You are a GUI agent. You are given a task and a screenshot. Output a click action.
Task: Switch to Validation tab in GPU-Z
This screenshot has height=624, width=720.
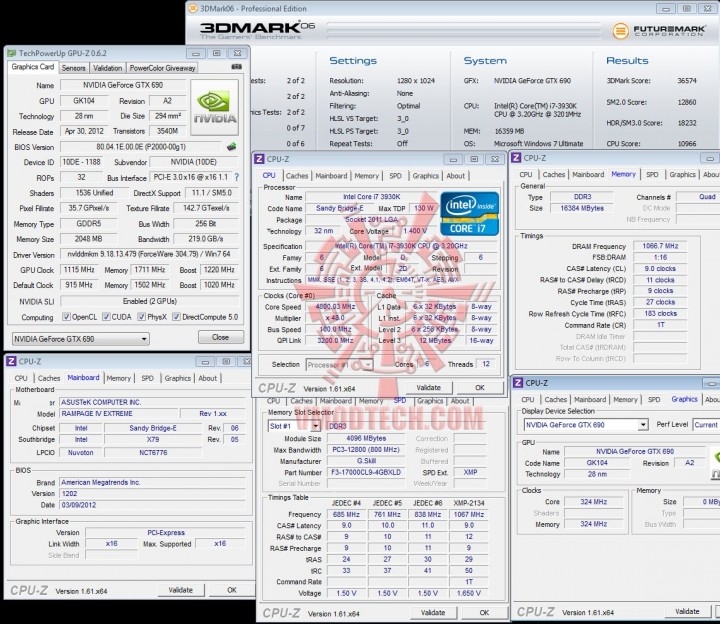pos(107,68)
